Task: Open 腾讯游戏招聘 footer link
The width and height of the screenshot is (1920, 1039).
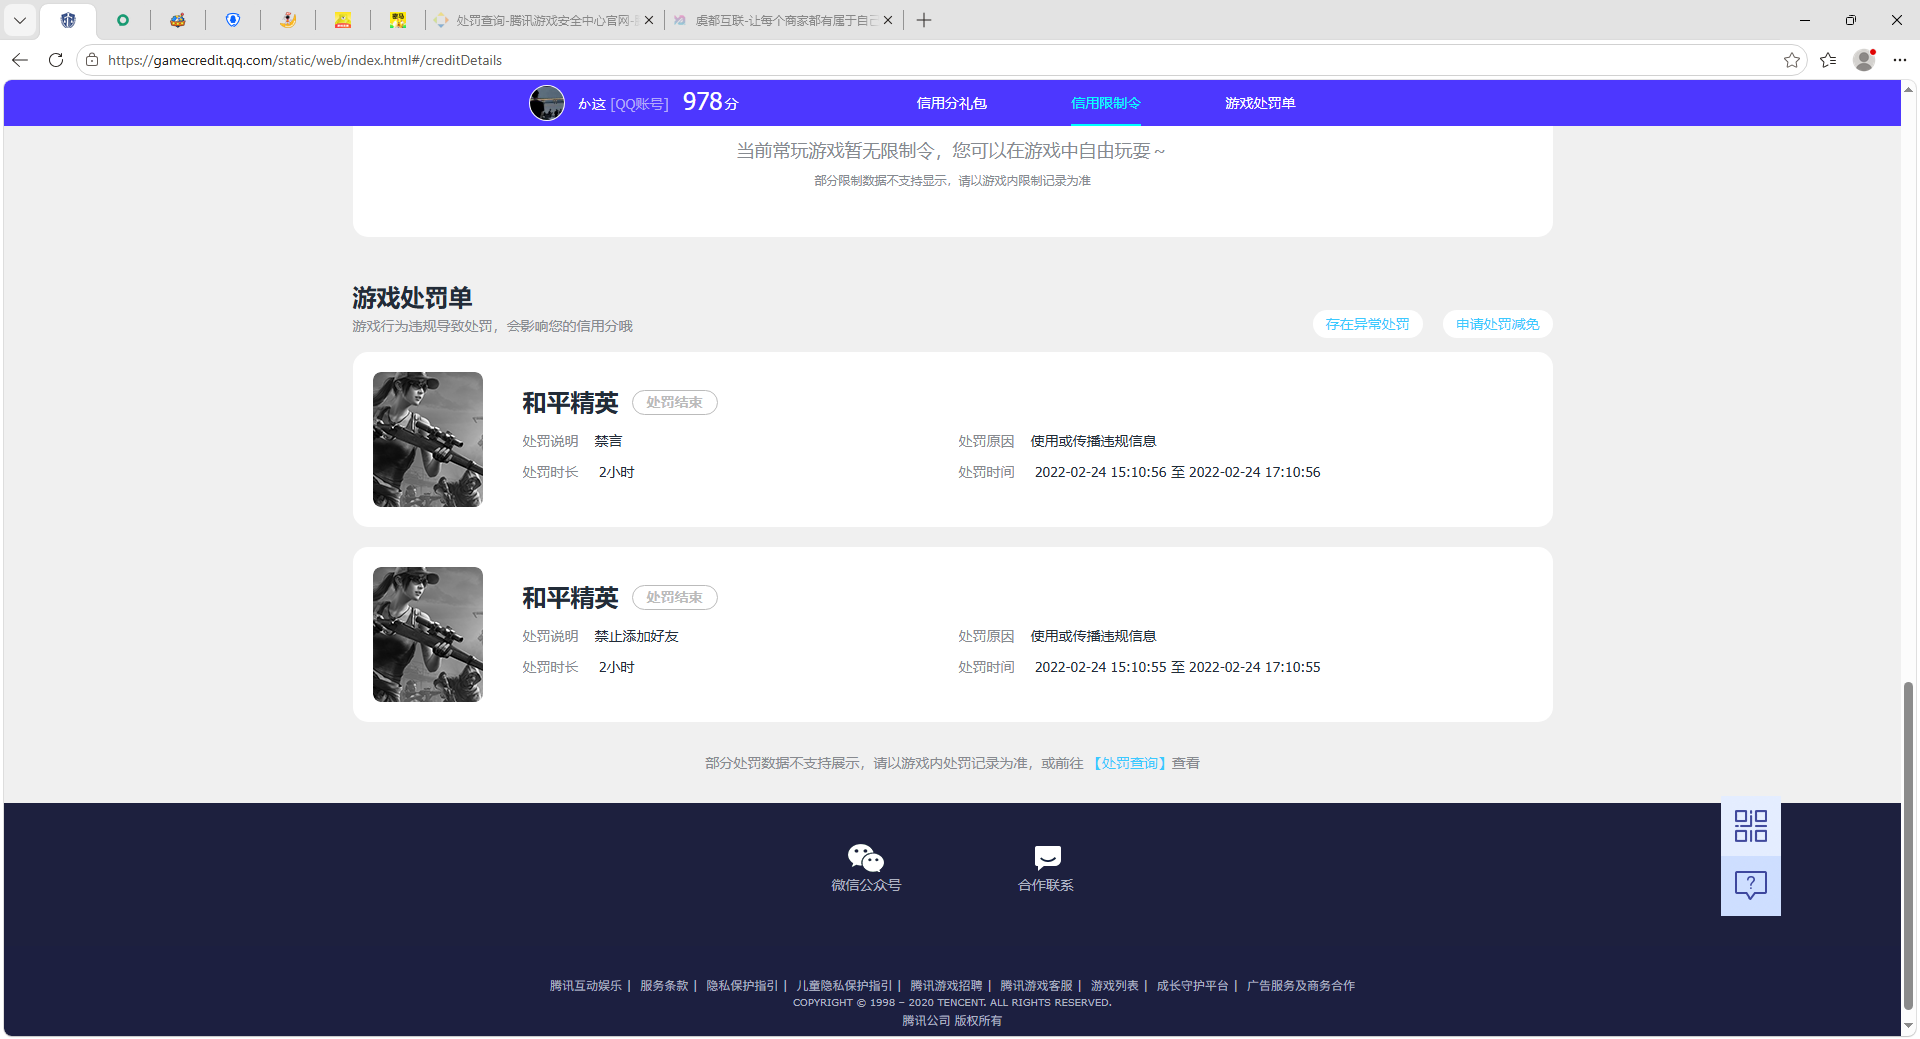Action: tap(946, 986)
